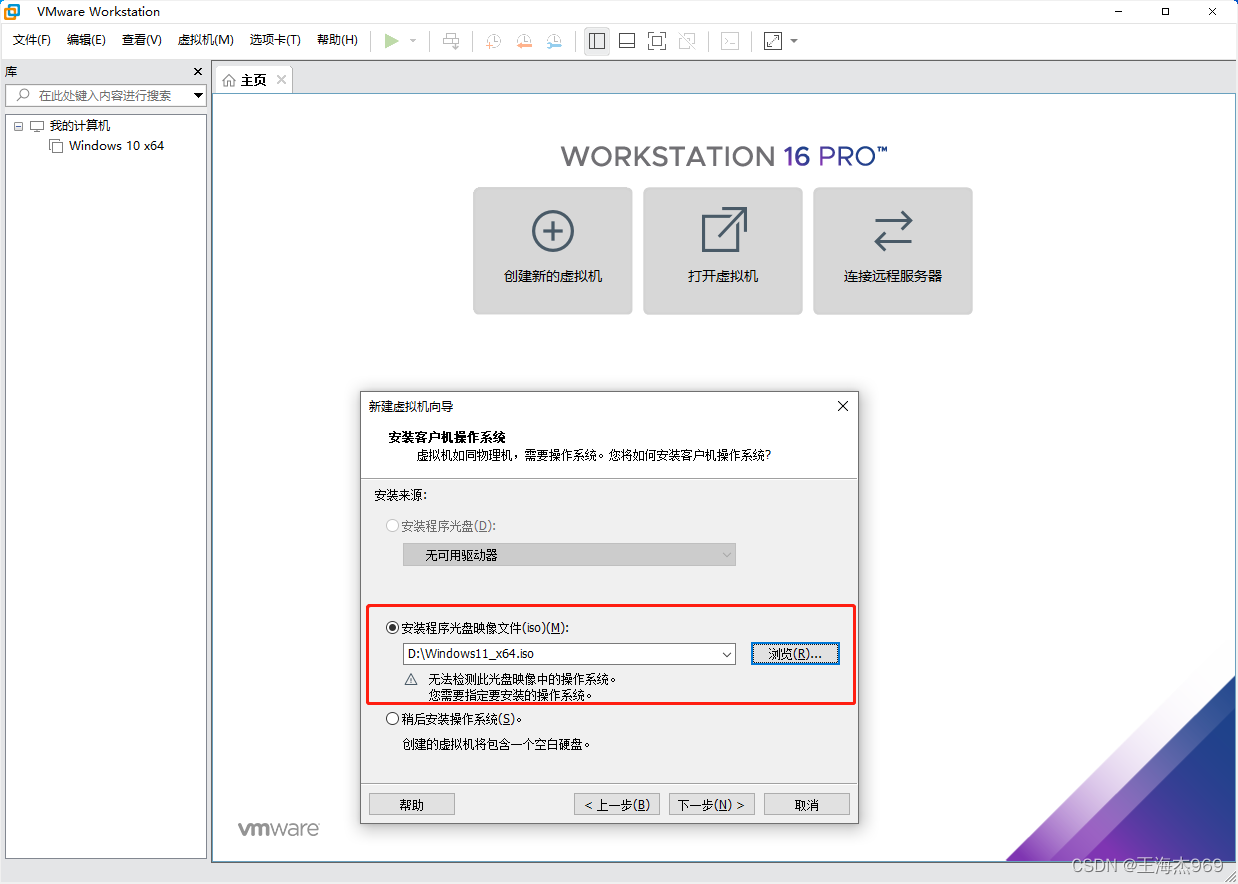This screenshot has height=884, width=1238.
Task: Click the WORKSTATION 16 PRO heading
Action: point(724,156)
